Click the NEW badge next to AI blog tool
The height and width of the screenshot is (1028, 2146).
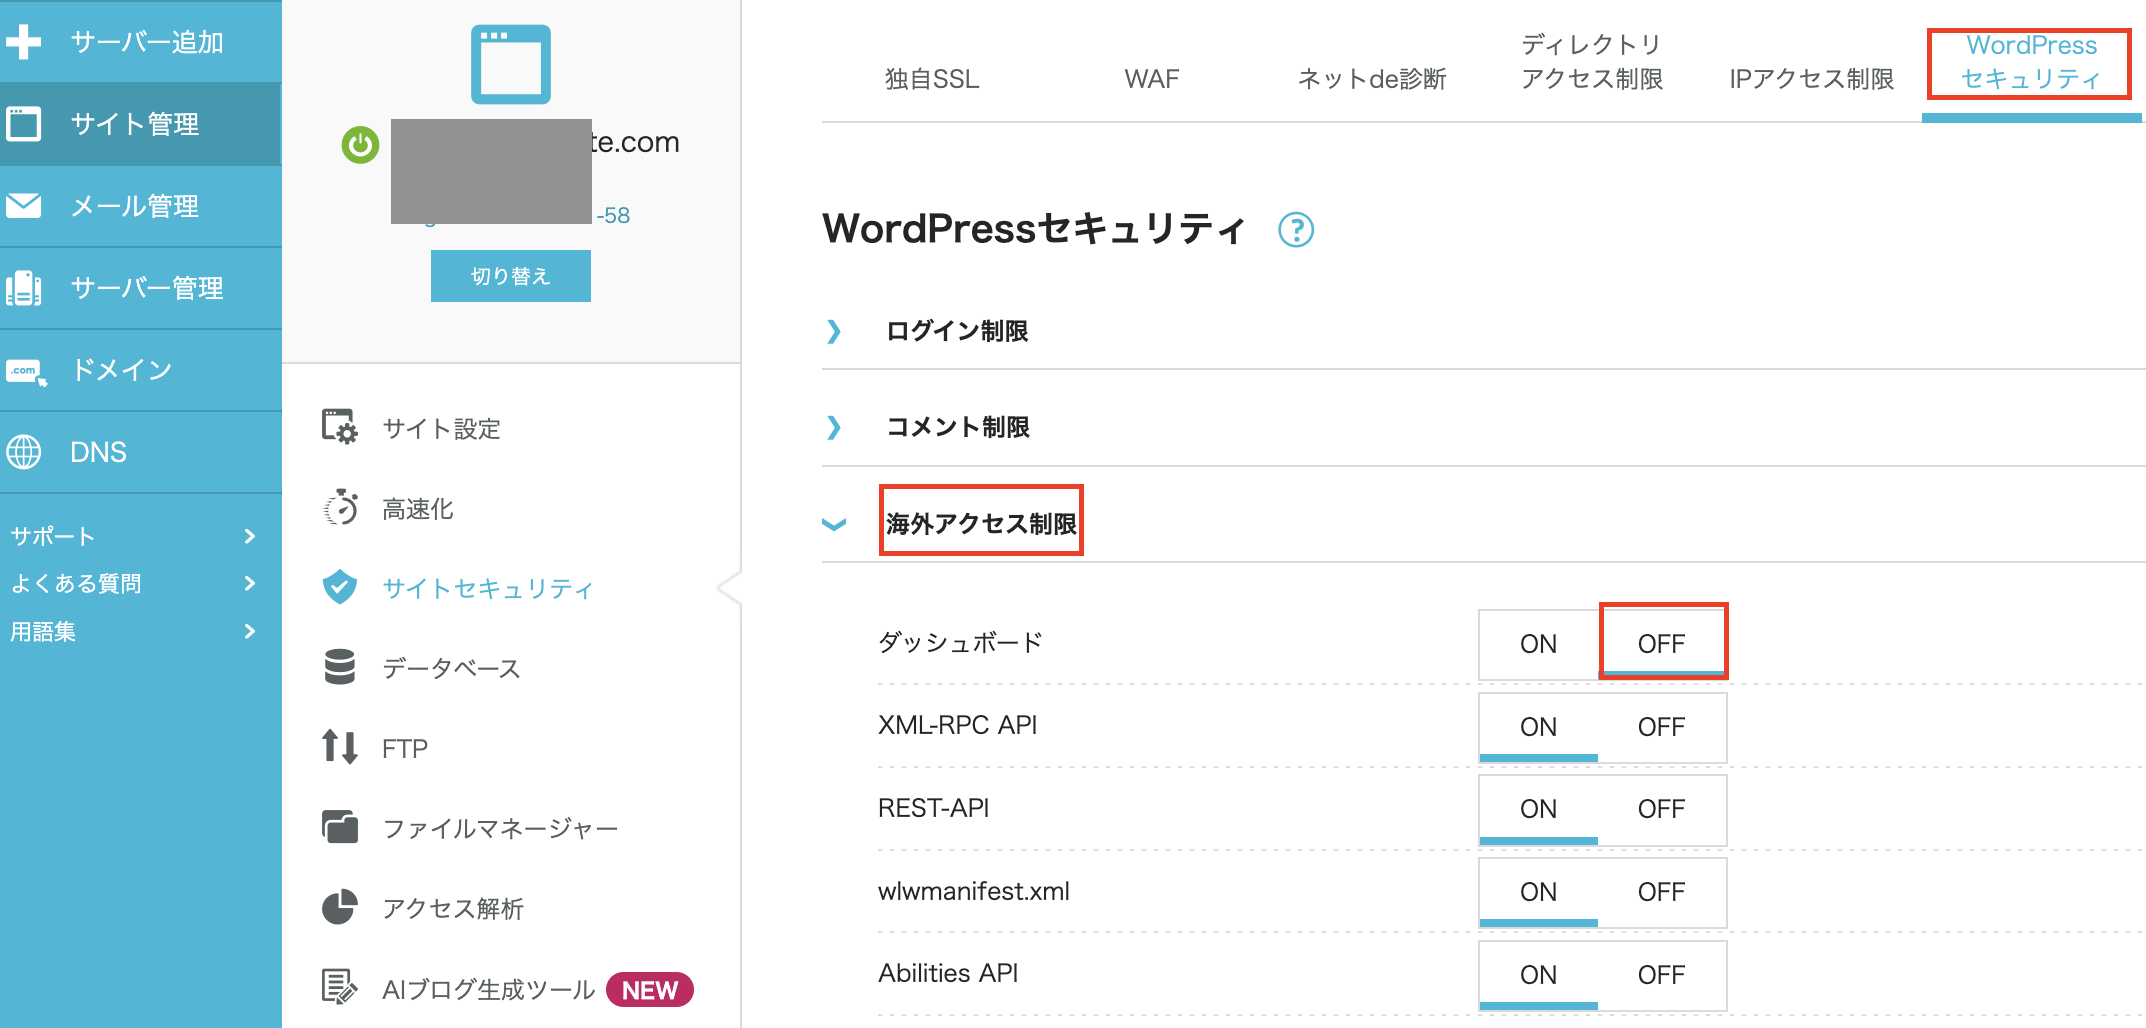click(650, 990)
